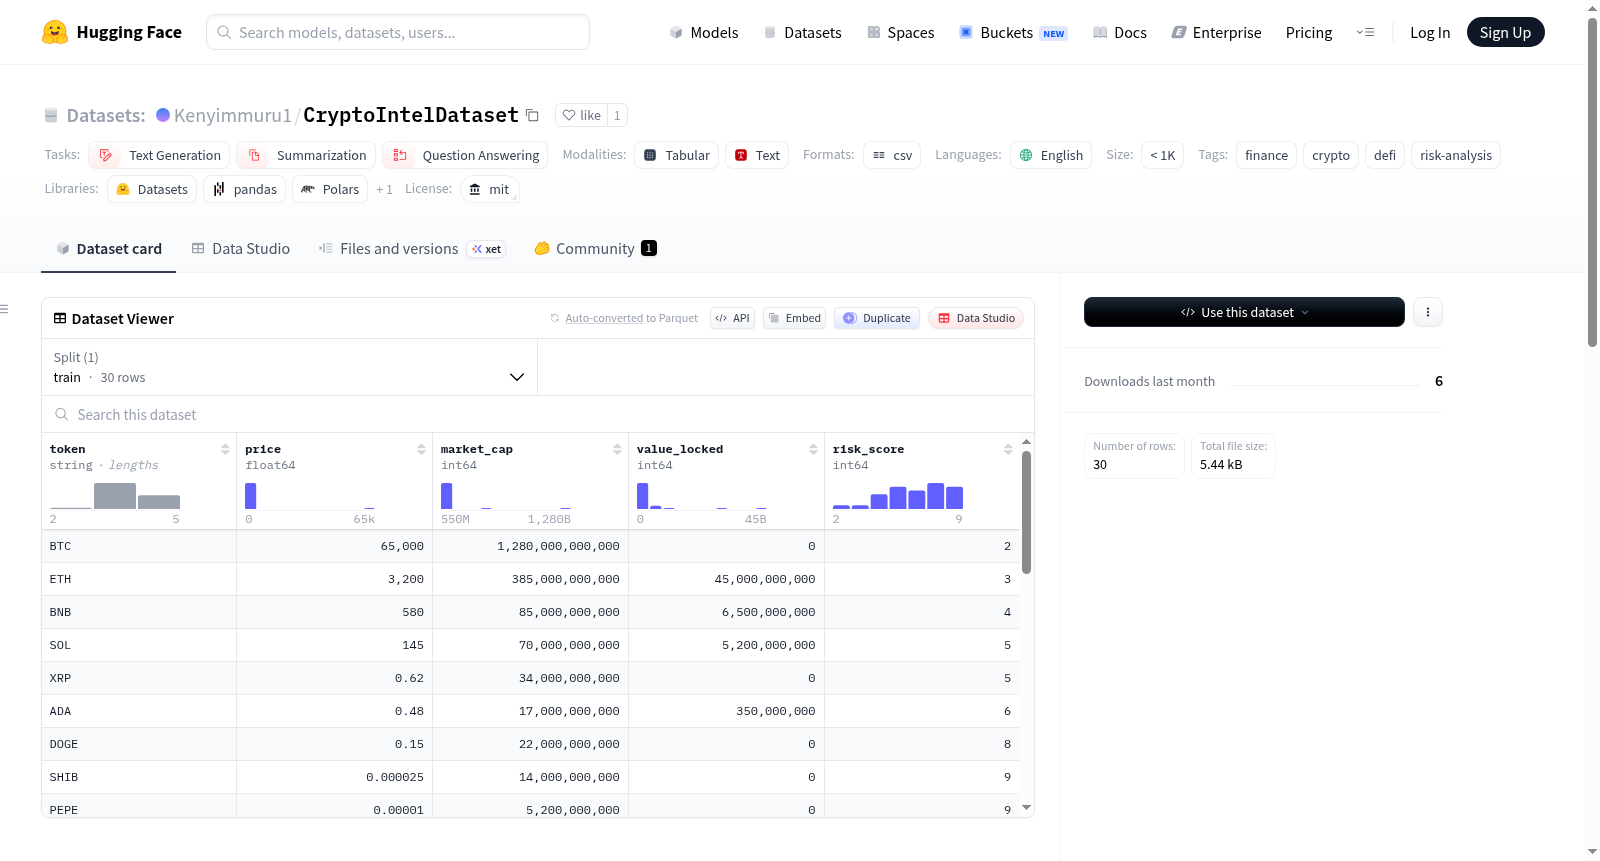Viewport: 1600px width, 861px height.
Task: Open the Embed option
Action: click(794, 318)
